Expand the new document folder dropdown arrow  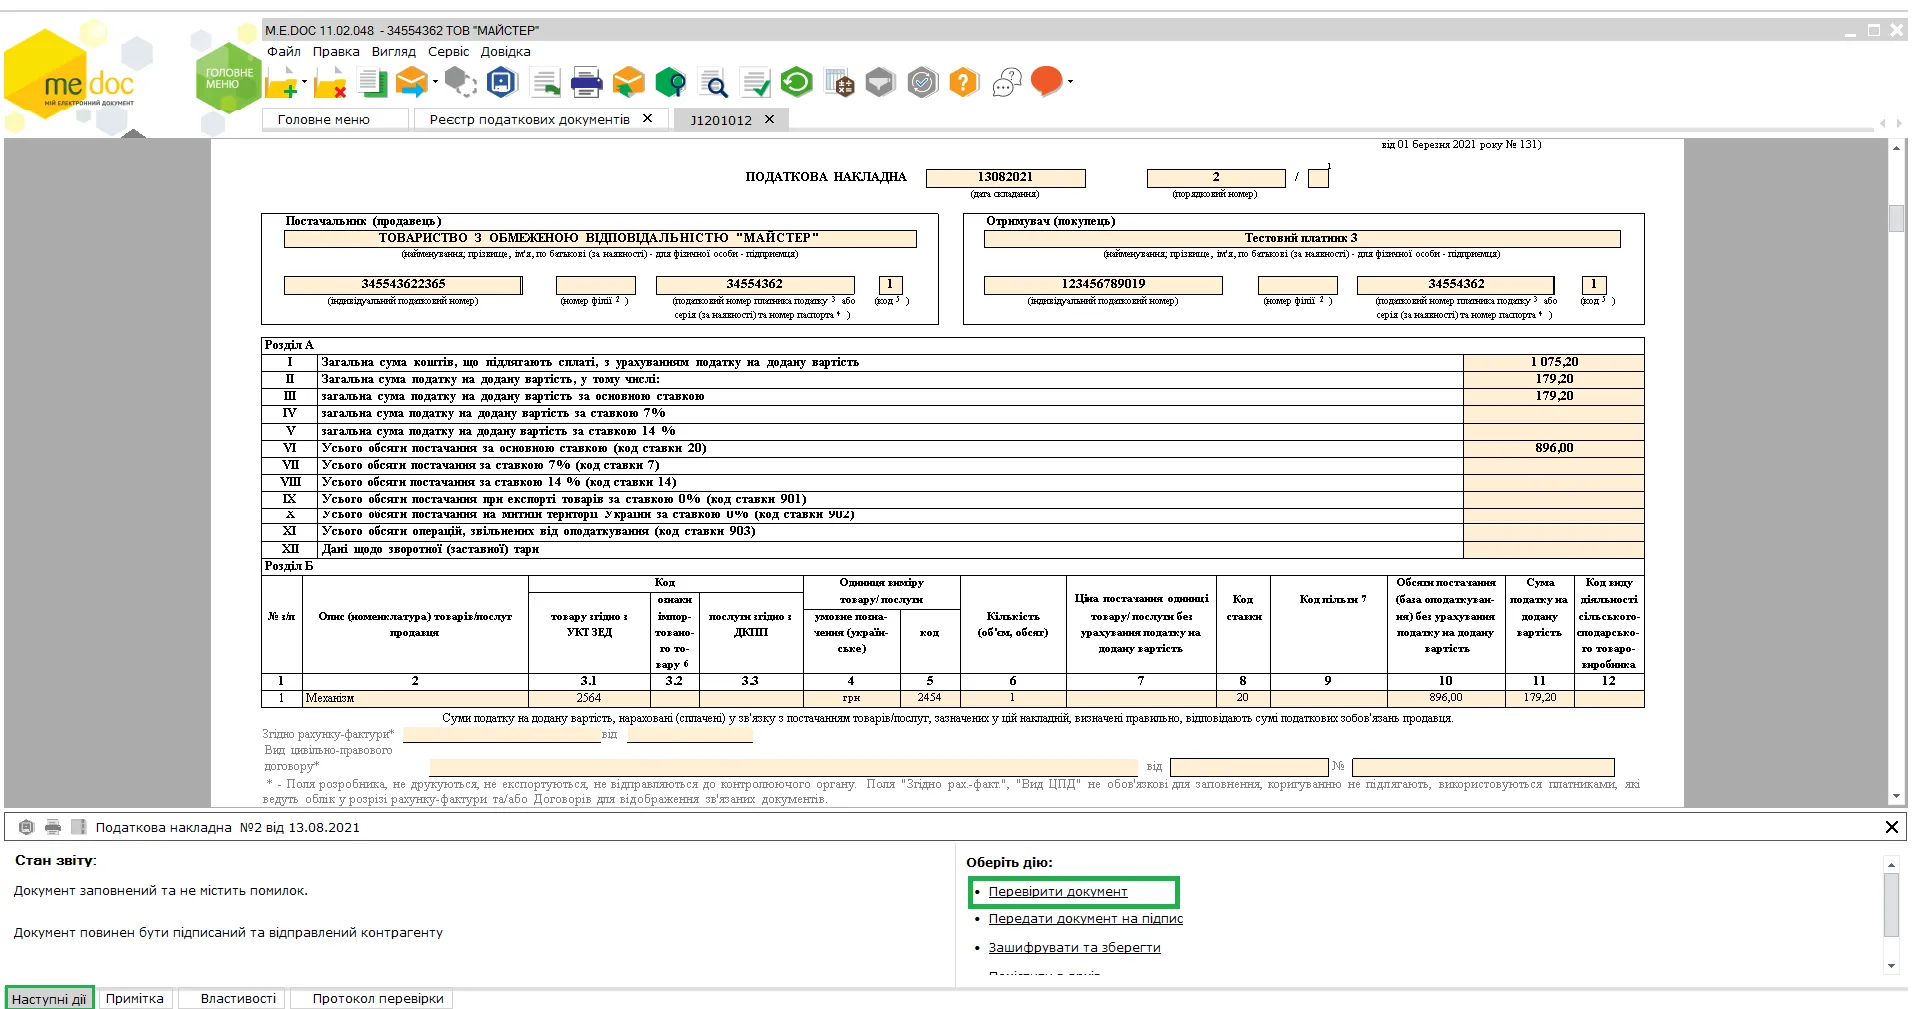pyautogui.click(x=304, y=82)
